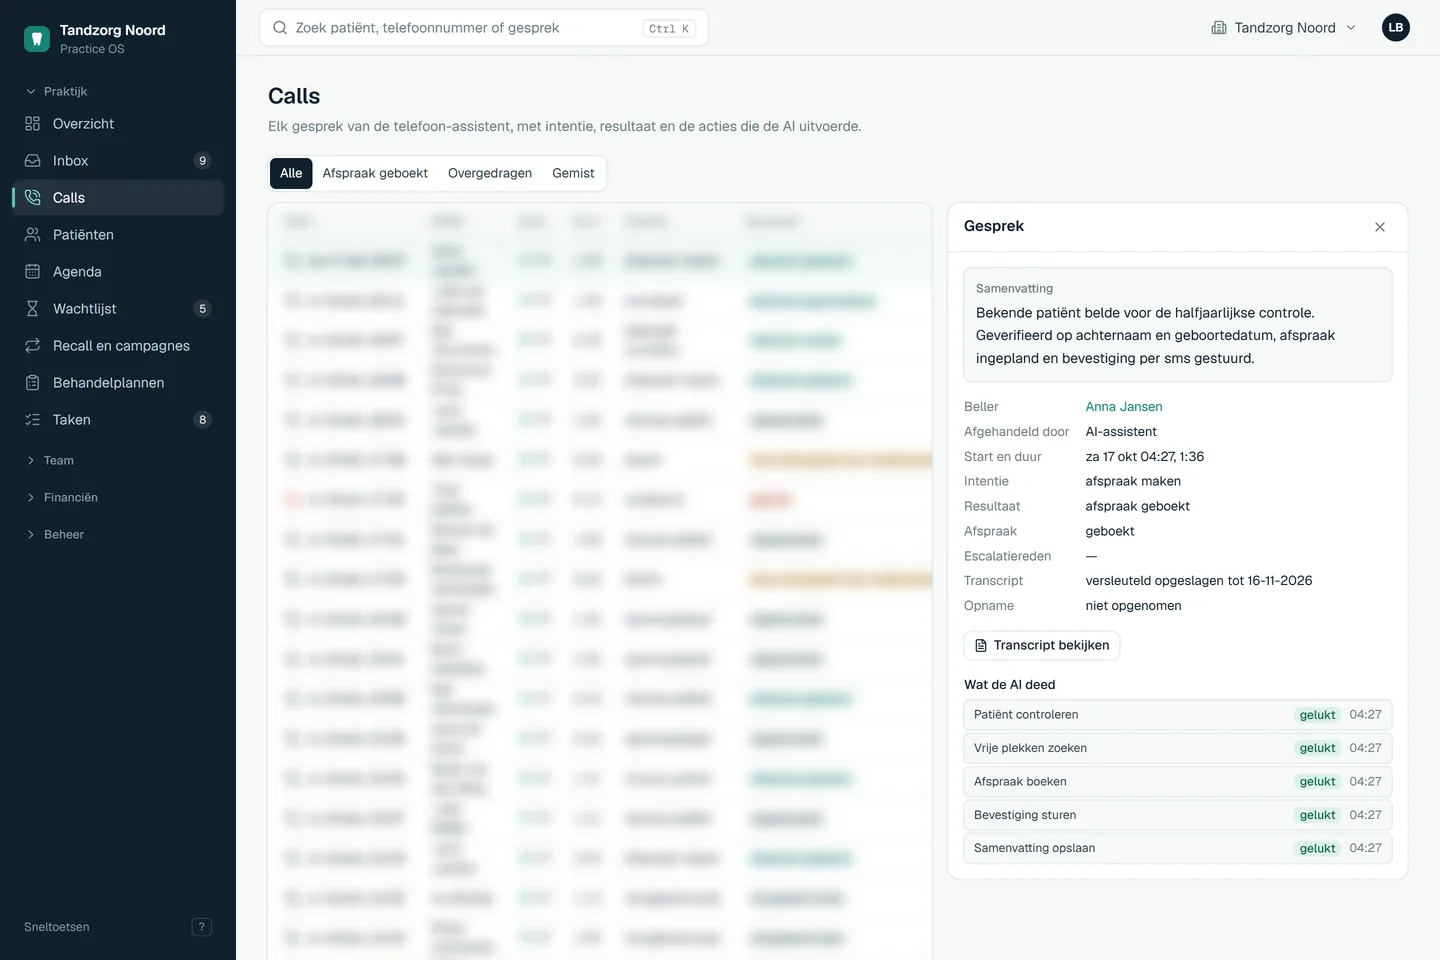Open the Agenda calendar icon

pyautogui.click(x=32, y=272)
